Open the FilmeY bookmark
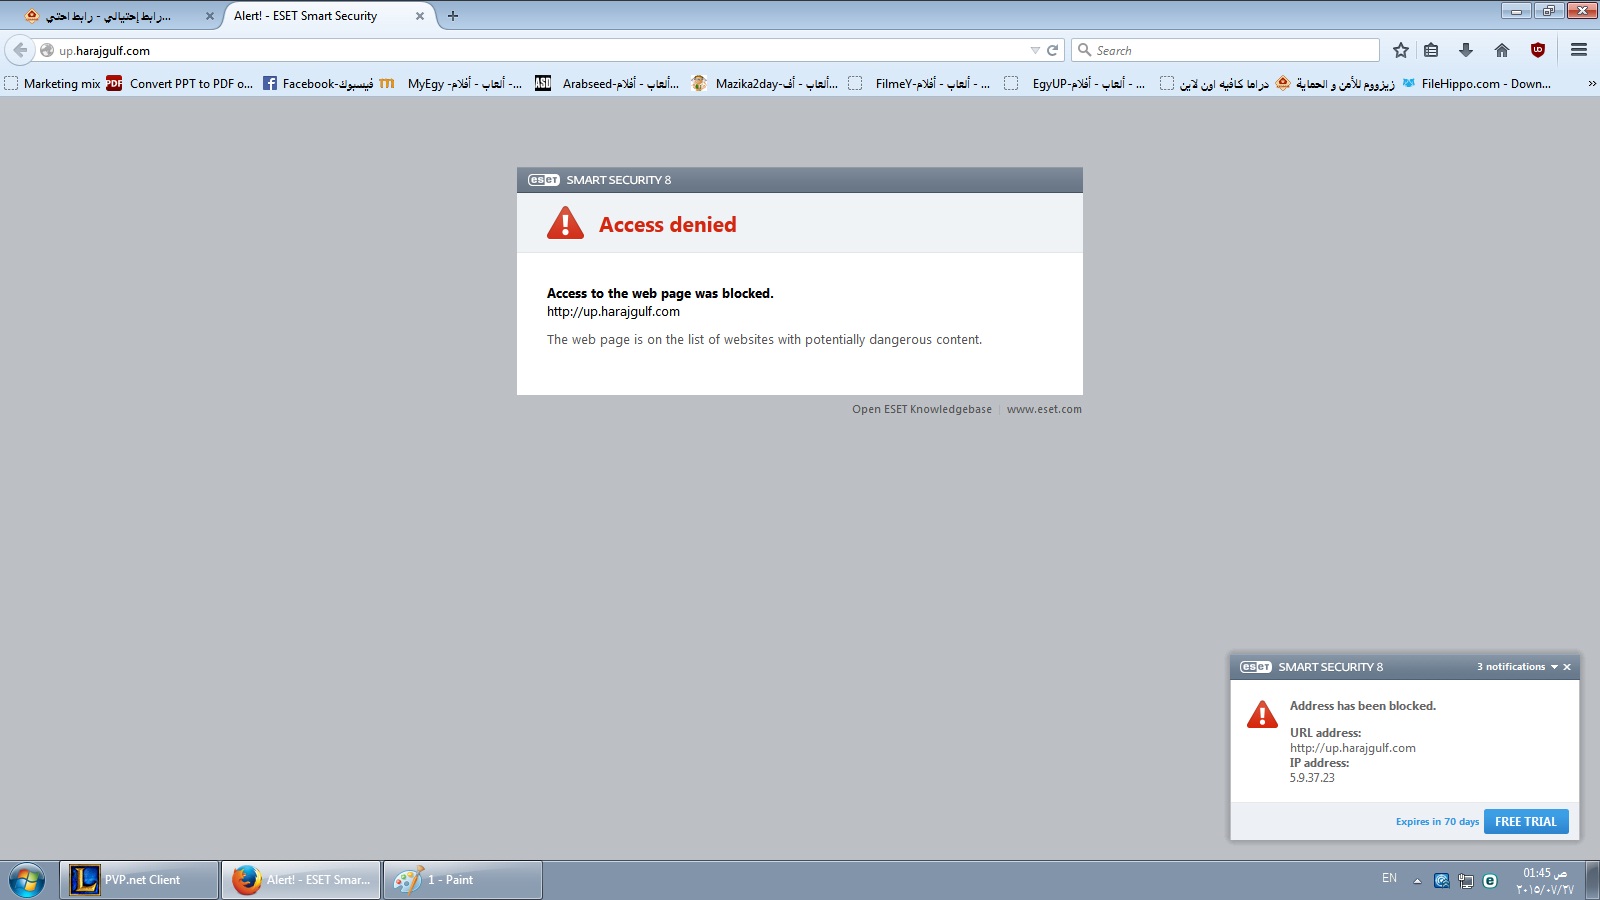The height and width of the screenshot is (900, 1600). point(920,84)
